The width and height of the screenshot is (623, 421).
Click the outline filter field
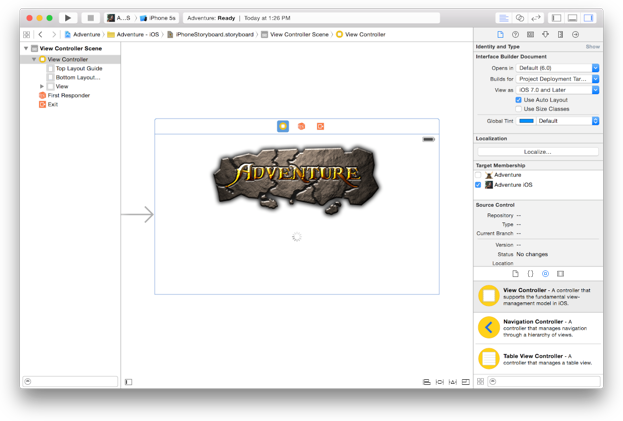pyautogui.click(x=70, y=381)
